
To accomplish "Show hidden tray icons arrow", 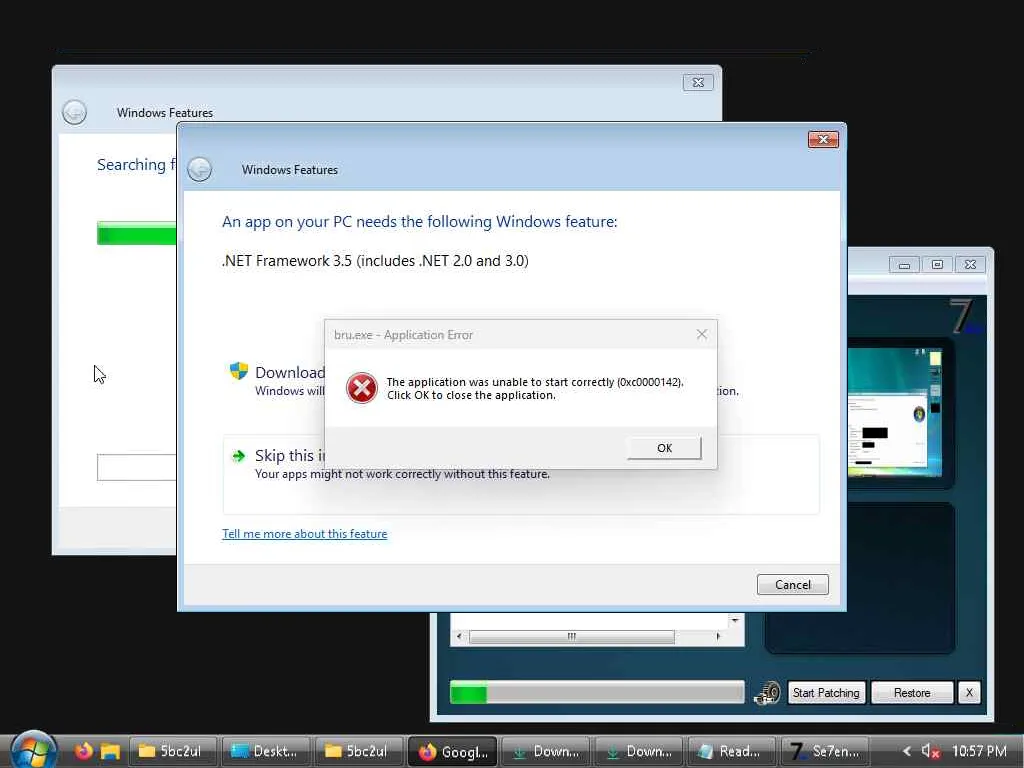I will coord(906,751).
